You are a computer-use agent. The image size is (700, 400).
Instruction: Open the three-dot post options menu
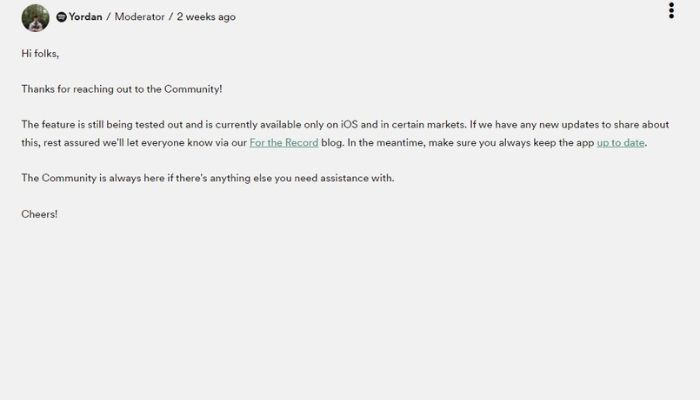click(671, 10)
